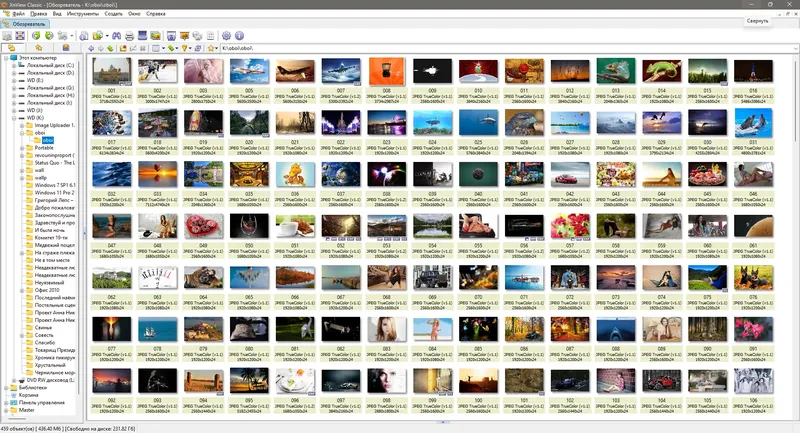This screenshot has width=800, height=433.
Task: Expand the Офис 2010 folder node
Action: pos(22,290)
